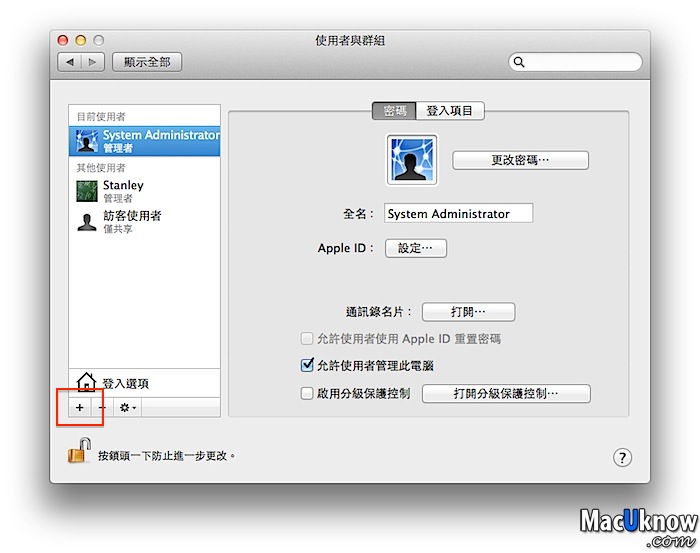
Task: Toggle 允許使用者管理此電腦 checkbox
Action: (x=308, y=366)
